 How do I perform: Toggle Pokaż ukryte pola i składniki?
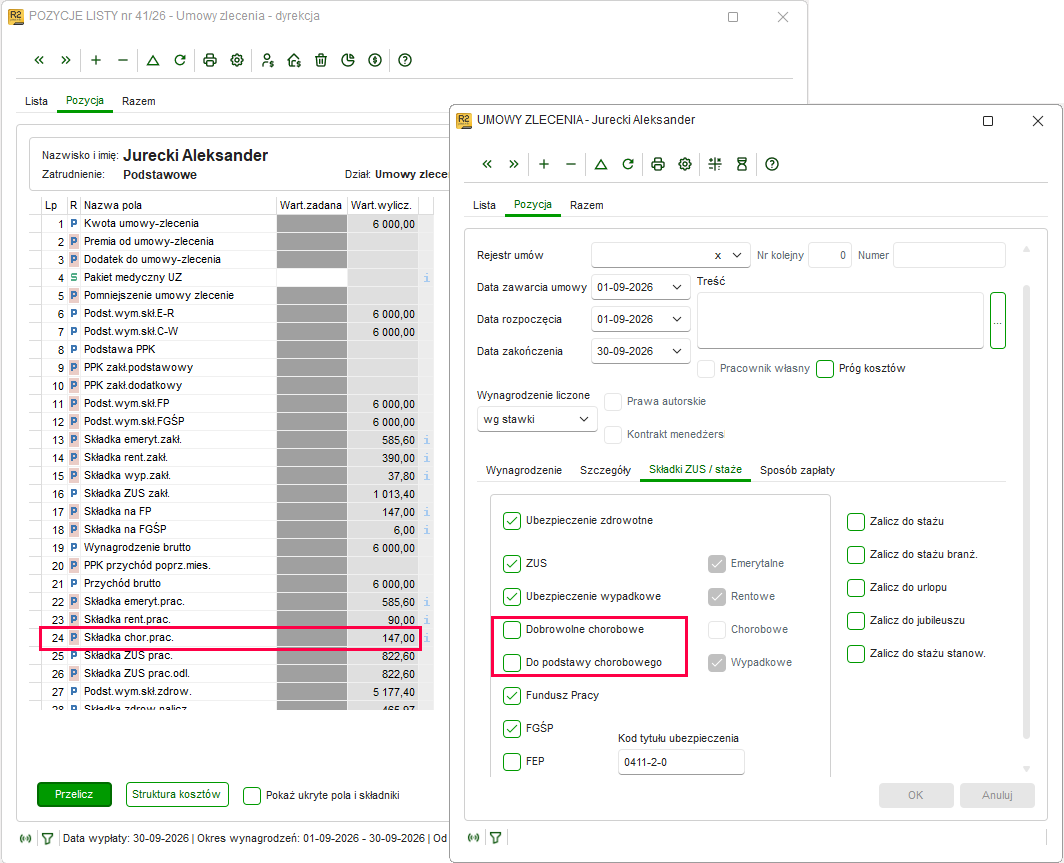click(x=252, y=796)
